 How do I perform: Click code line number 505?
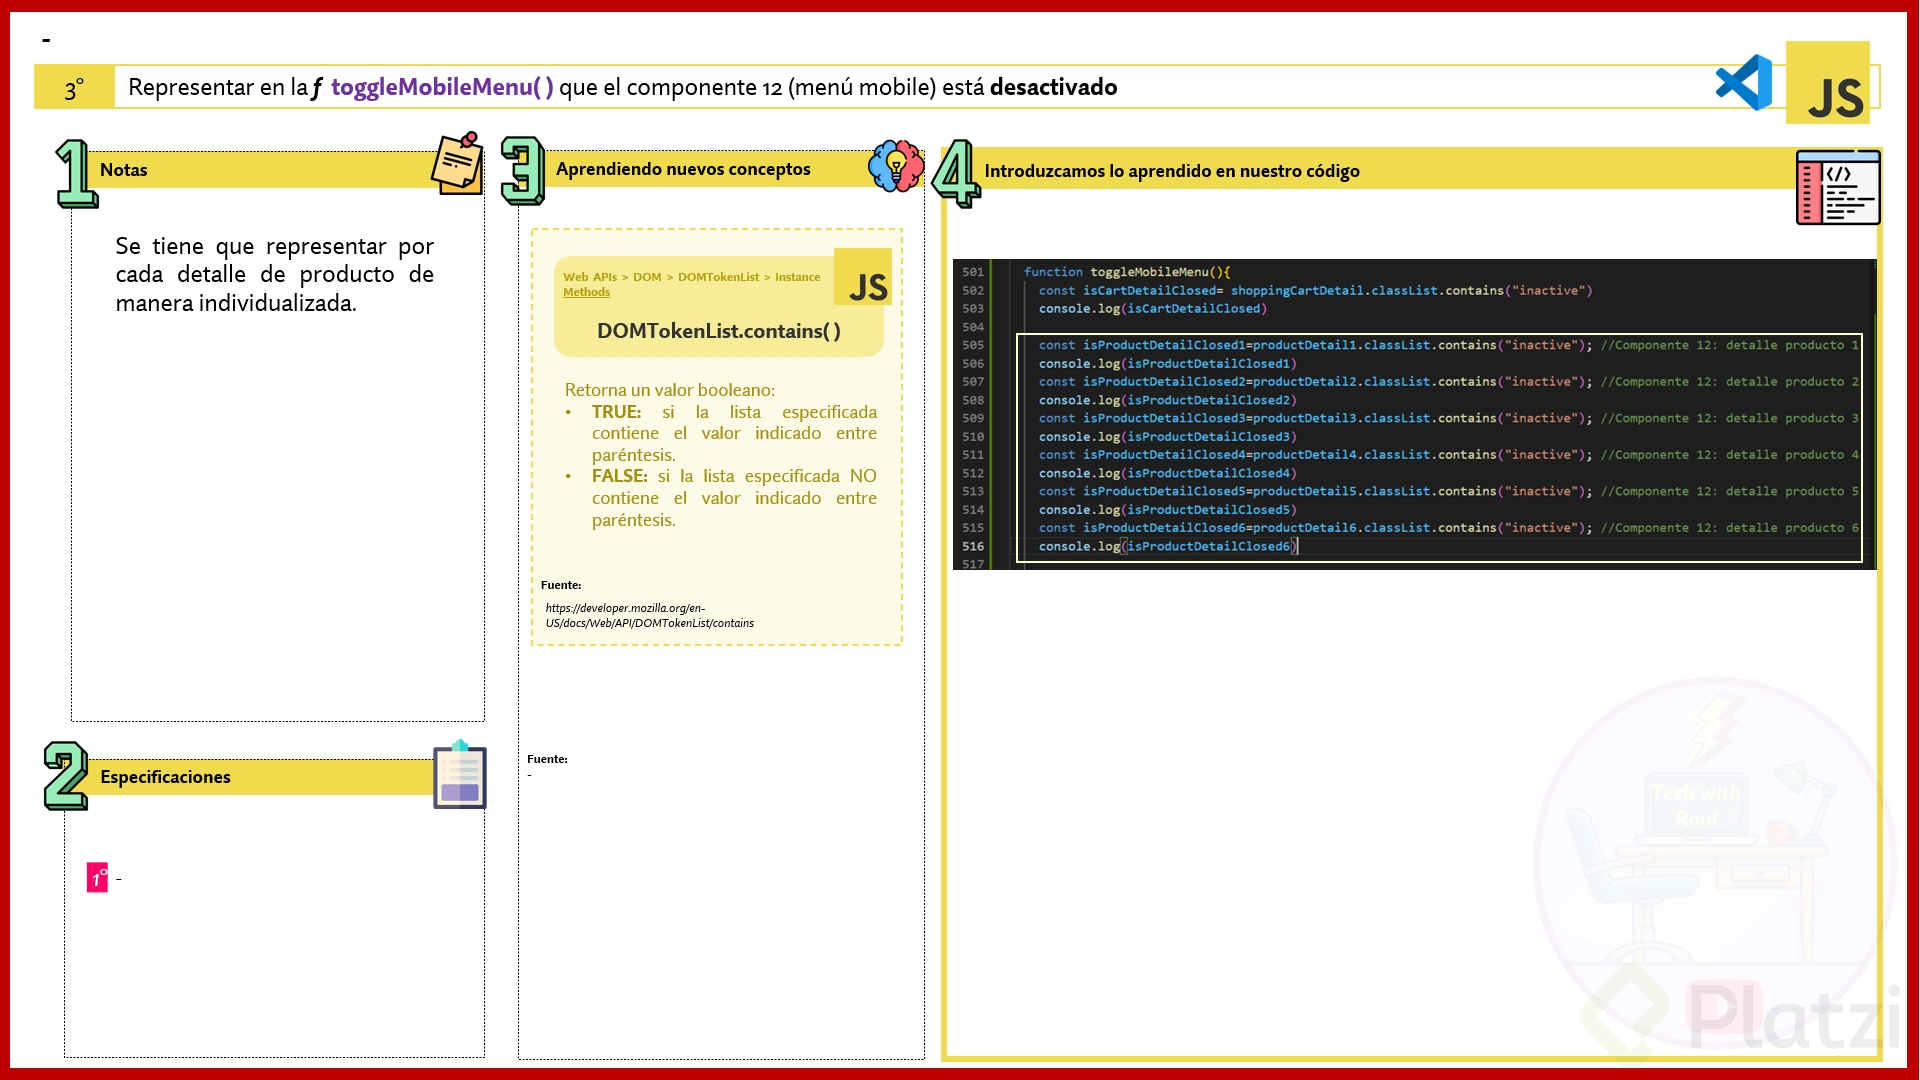coord(973,345)
